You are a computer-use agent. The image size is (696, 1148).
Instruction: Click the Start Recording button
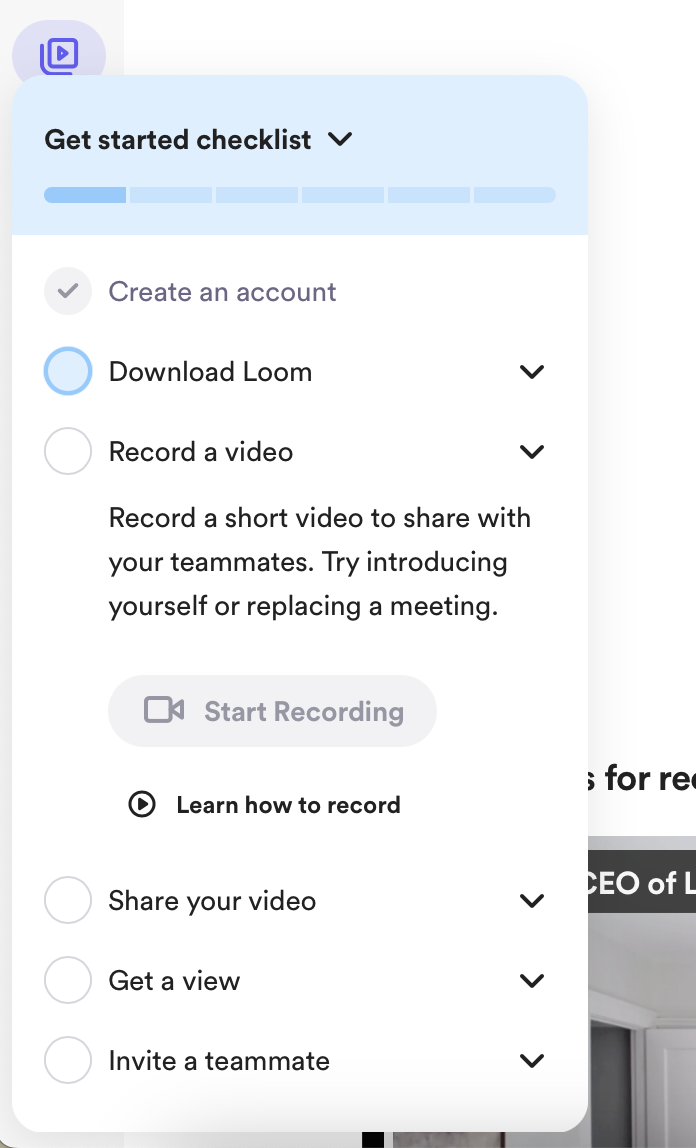click(x=272, y=711)
